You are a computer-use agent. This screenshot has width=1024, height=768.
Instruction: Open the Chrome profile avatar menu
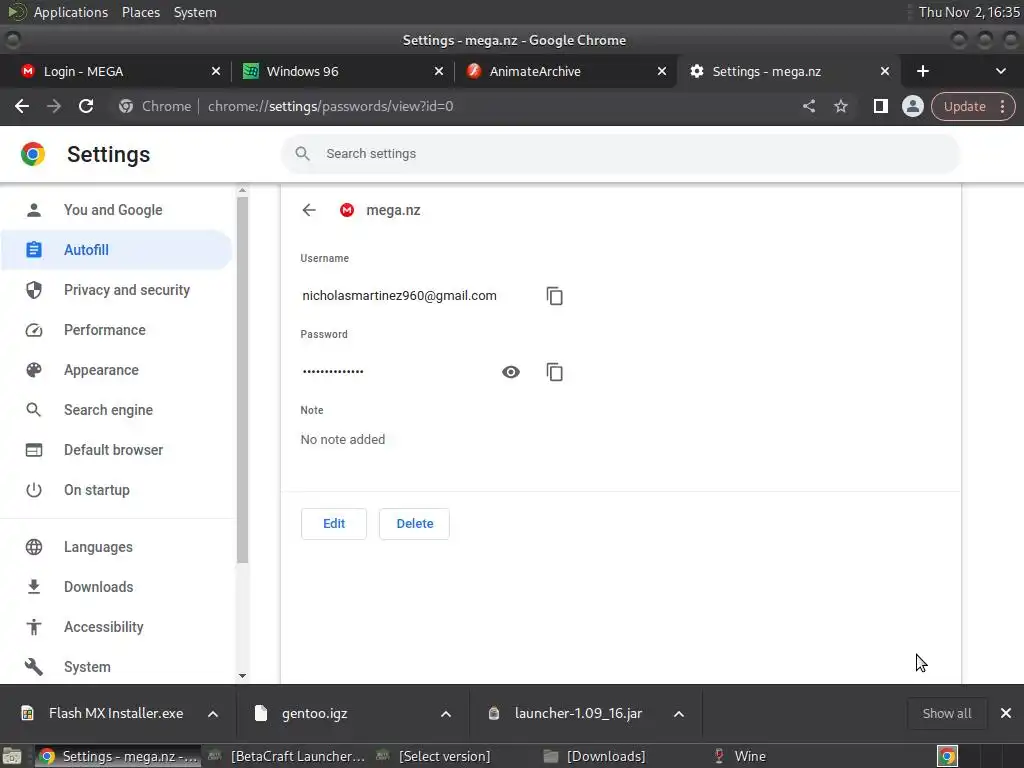[912, 106]
